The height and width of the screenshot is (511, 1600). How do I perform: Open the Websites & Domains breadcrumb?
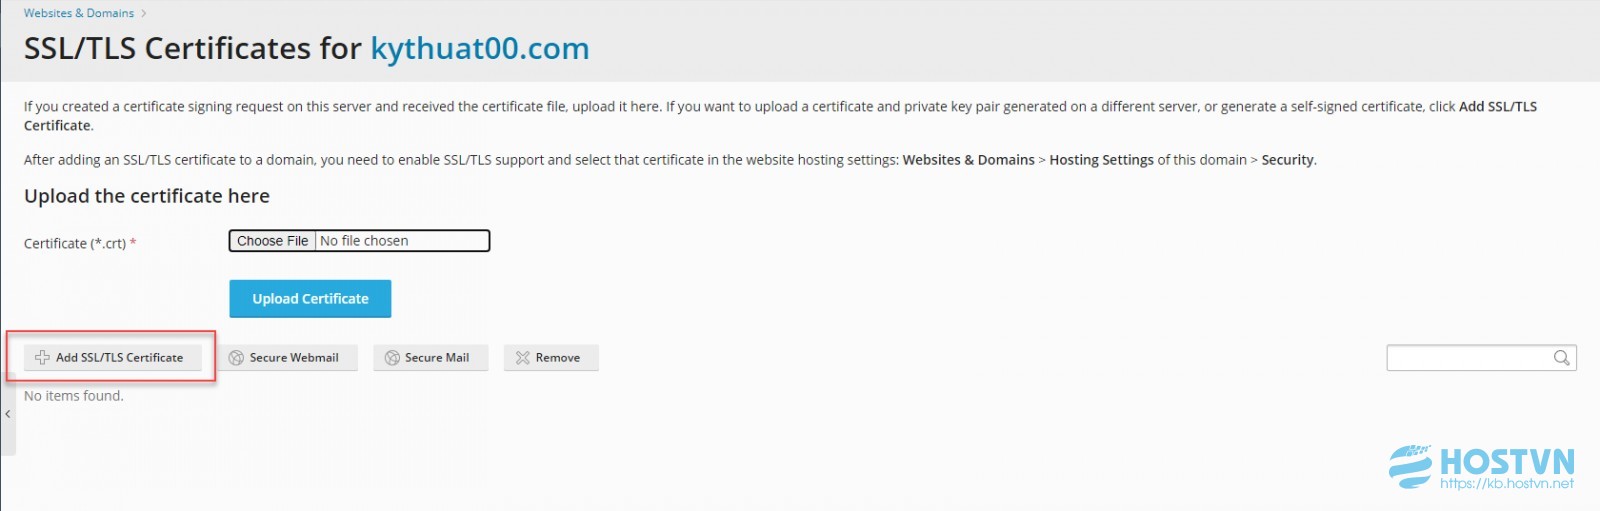(x=79, y=13)
